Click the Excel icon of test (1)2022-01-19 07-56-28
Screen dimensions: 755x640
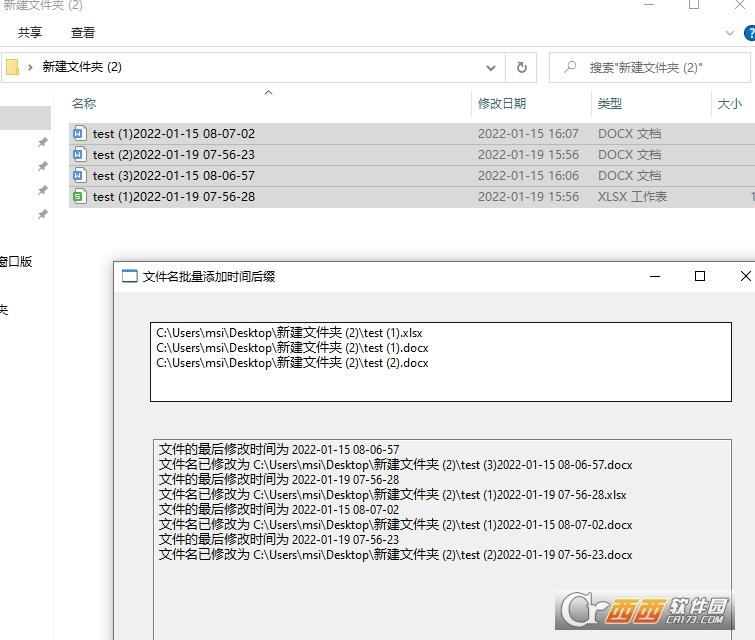pyautogui.click(x=79, y=196)
